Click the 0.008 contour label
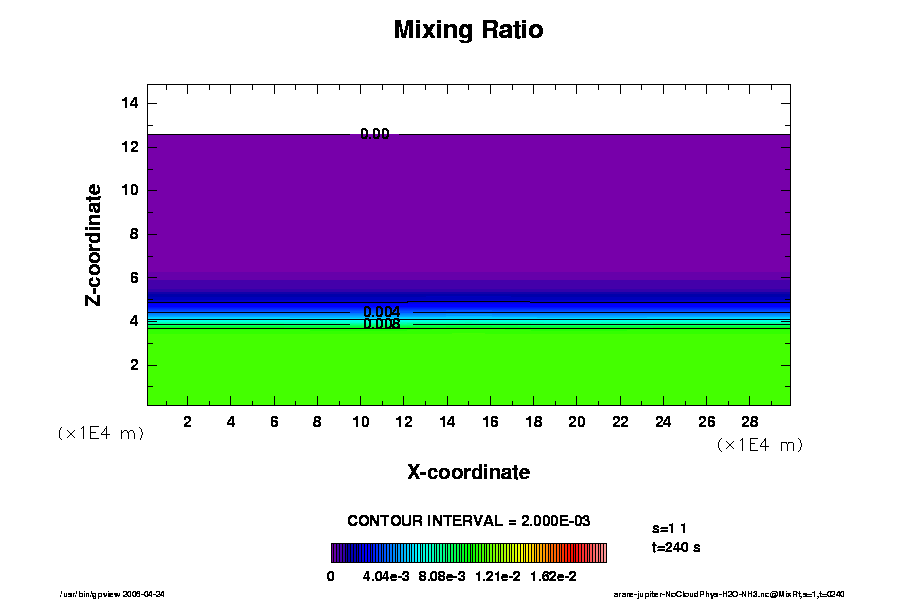The width and height of the screenshot is (900, 600). click(382, 324)
